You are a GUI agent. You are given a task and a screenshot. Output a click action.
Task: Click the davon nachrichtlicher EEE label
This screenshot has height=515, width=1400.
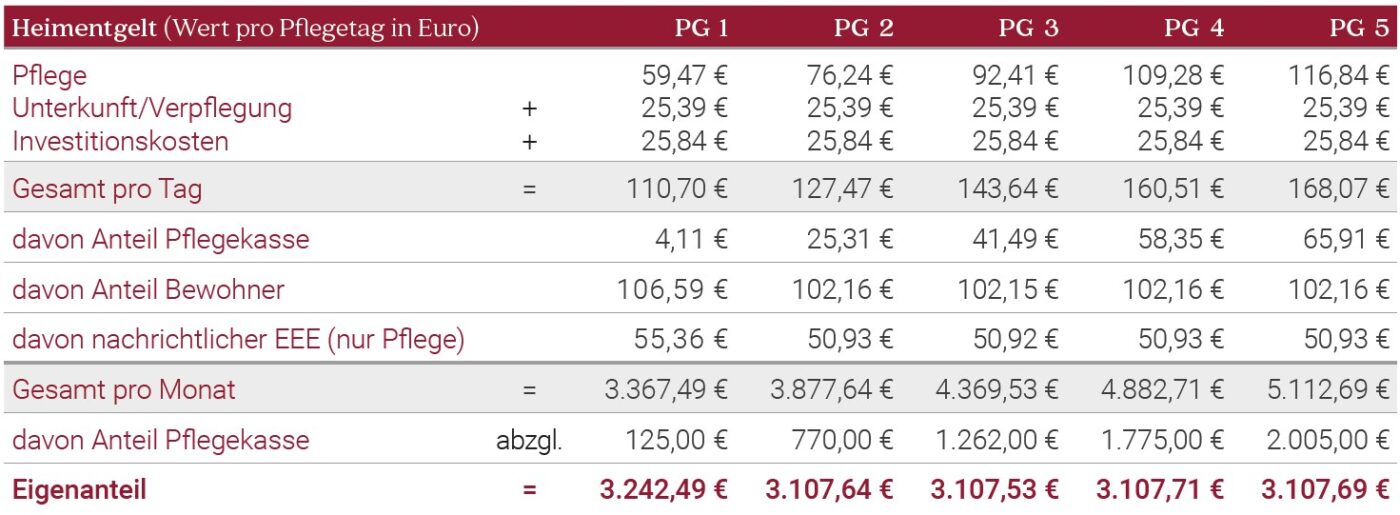click(x=239, y=340)
